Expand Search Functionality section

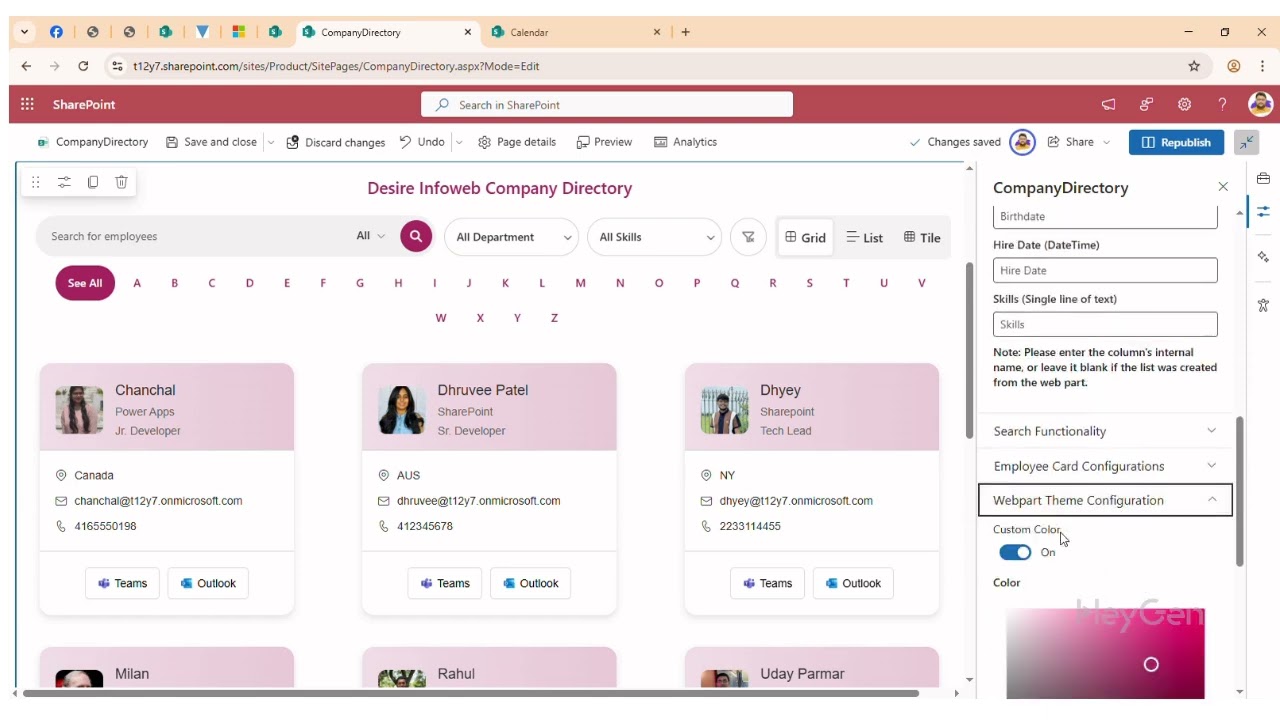coord(1105,431)
